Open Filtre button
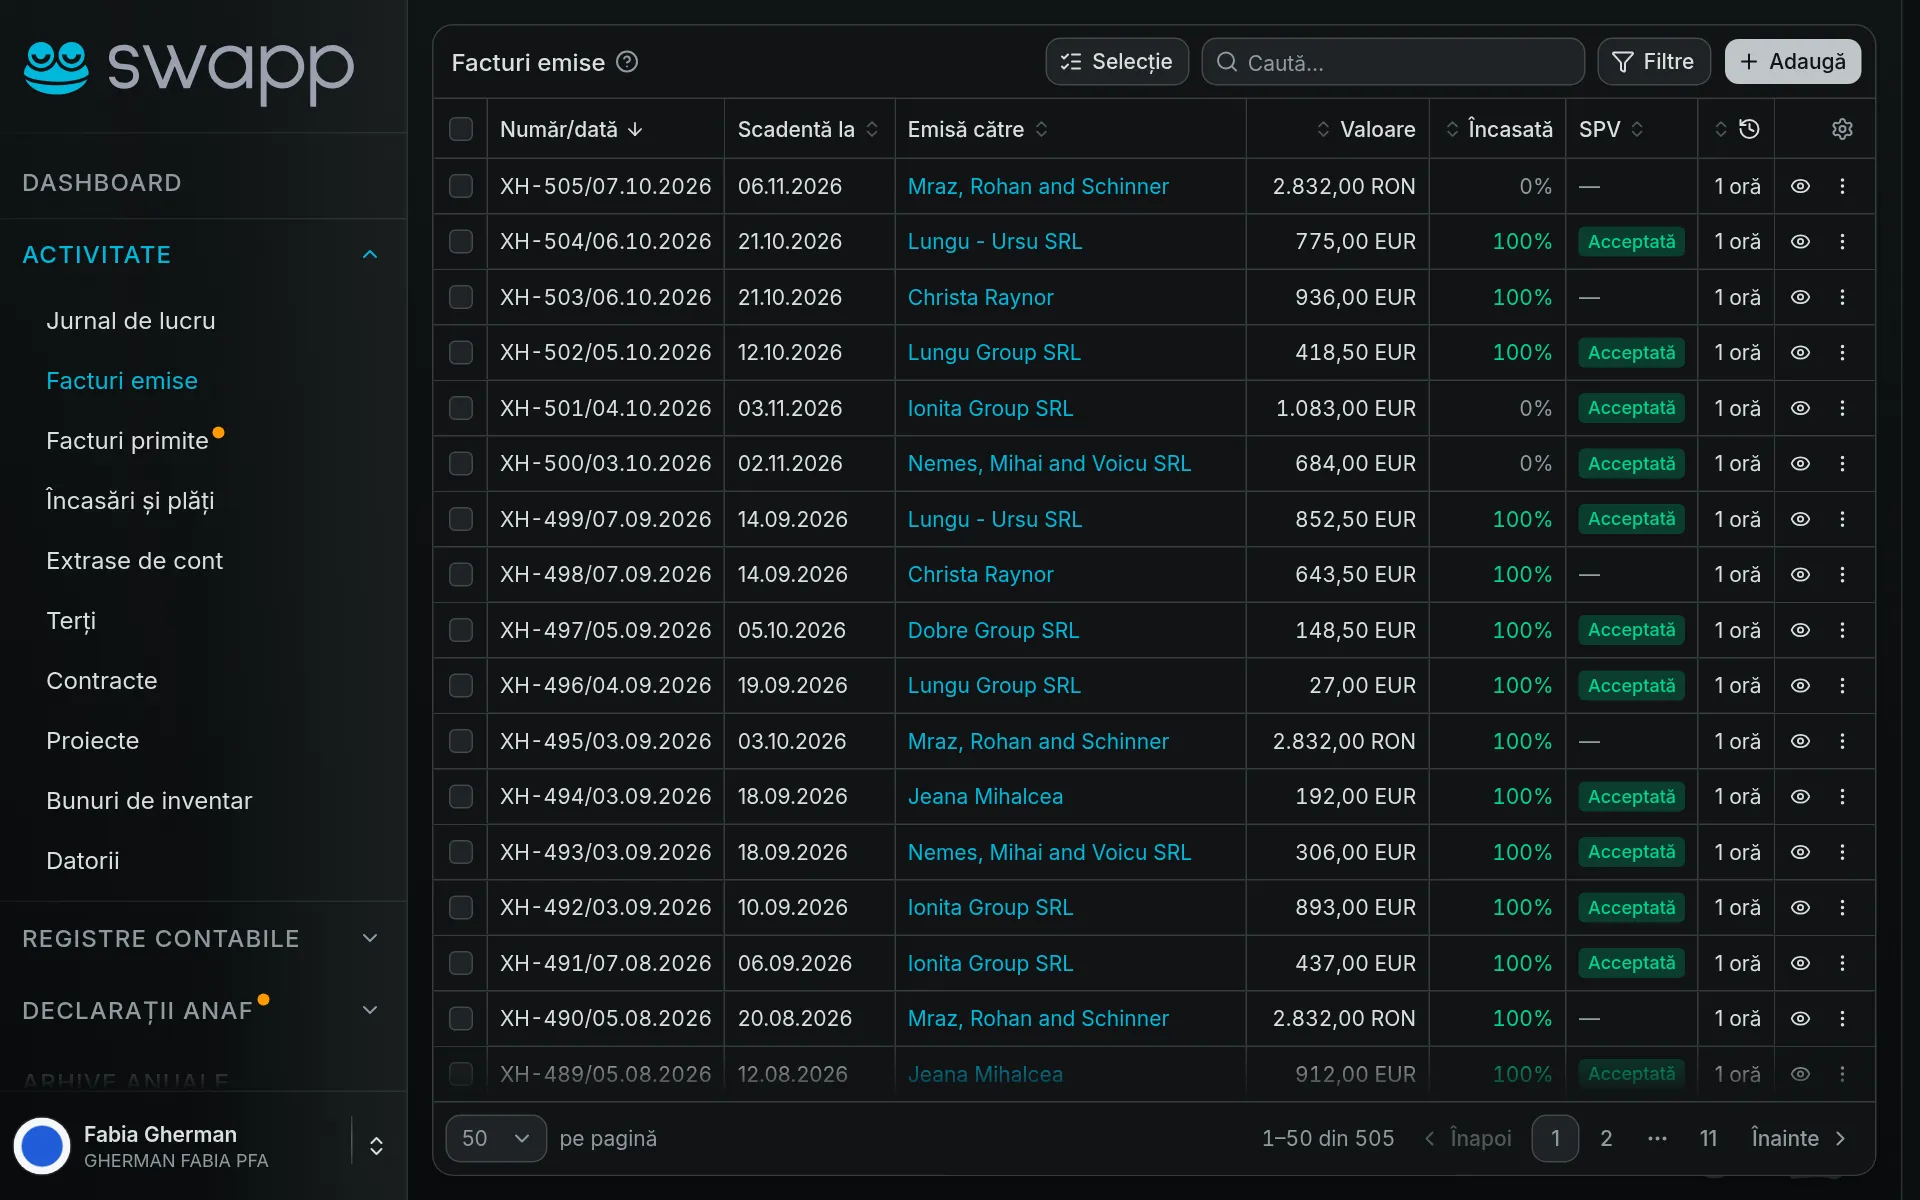Viewport: 1920px width, 1200px height. [1654, 62]
